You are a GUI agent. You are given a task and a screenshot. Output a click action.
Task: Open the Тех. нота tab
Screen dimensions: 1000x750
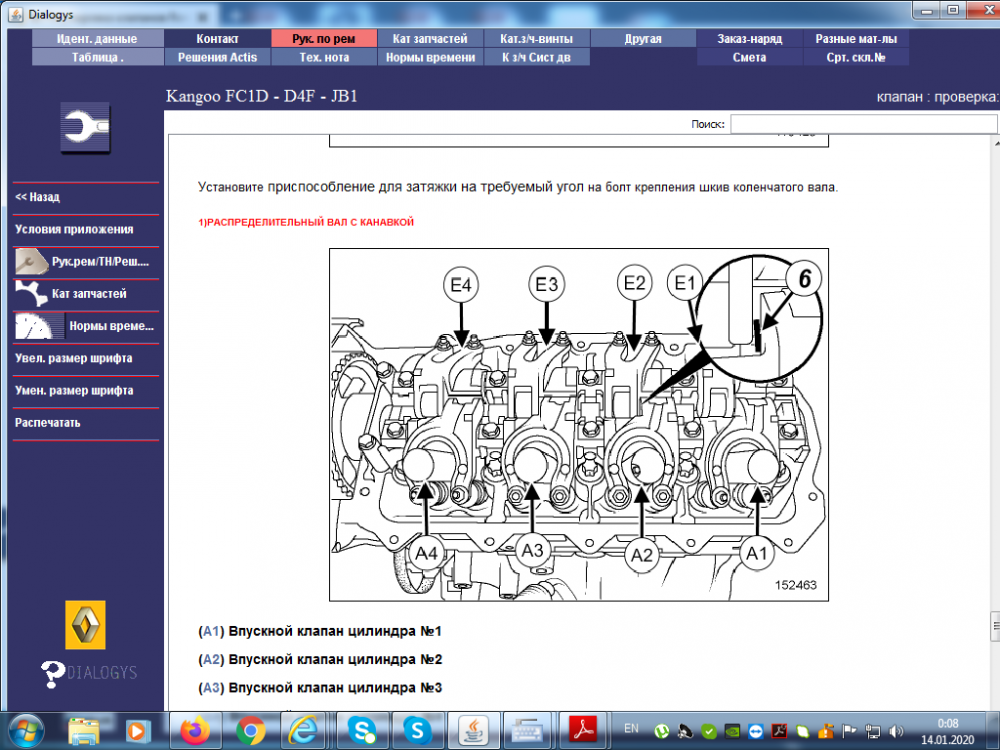pos(324,57)
